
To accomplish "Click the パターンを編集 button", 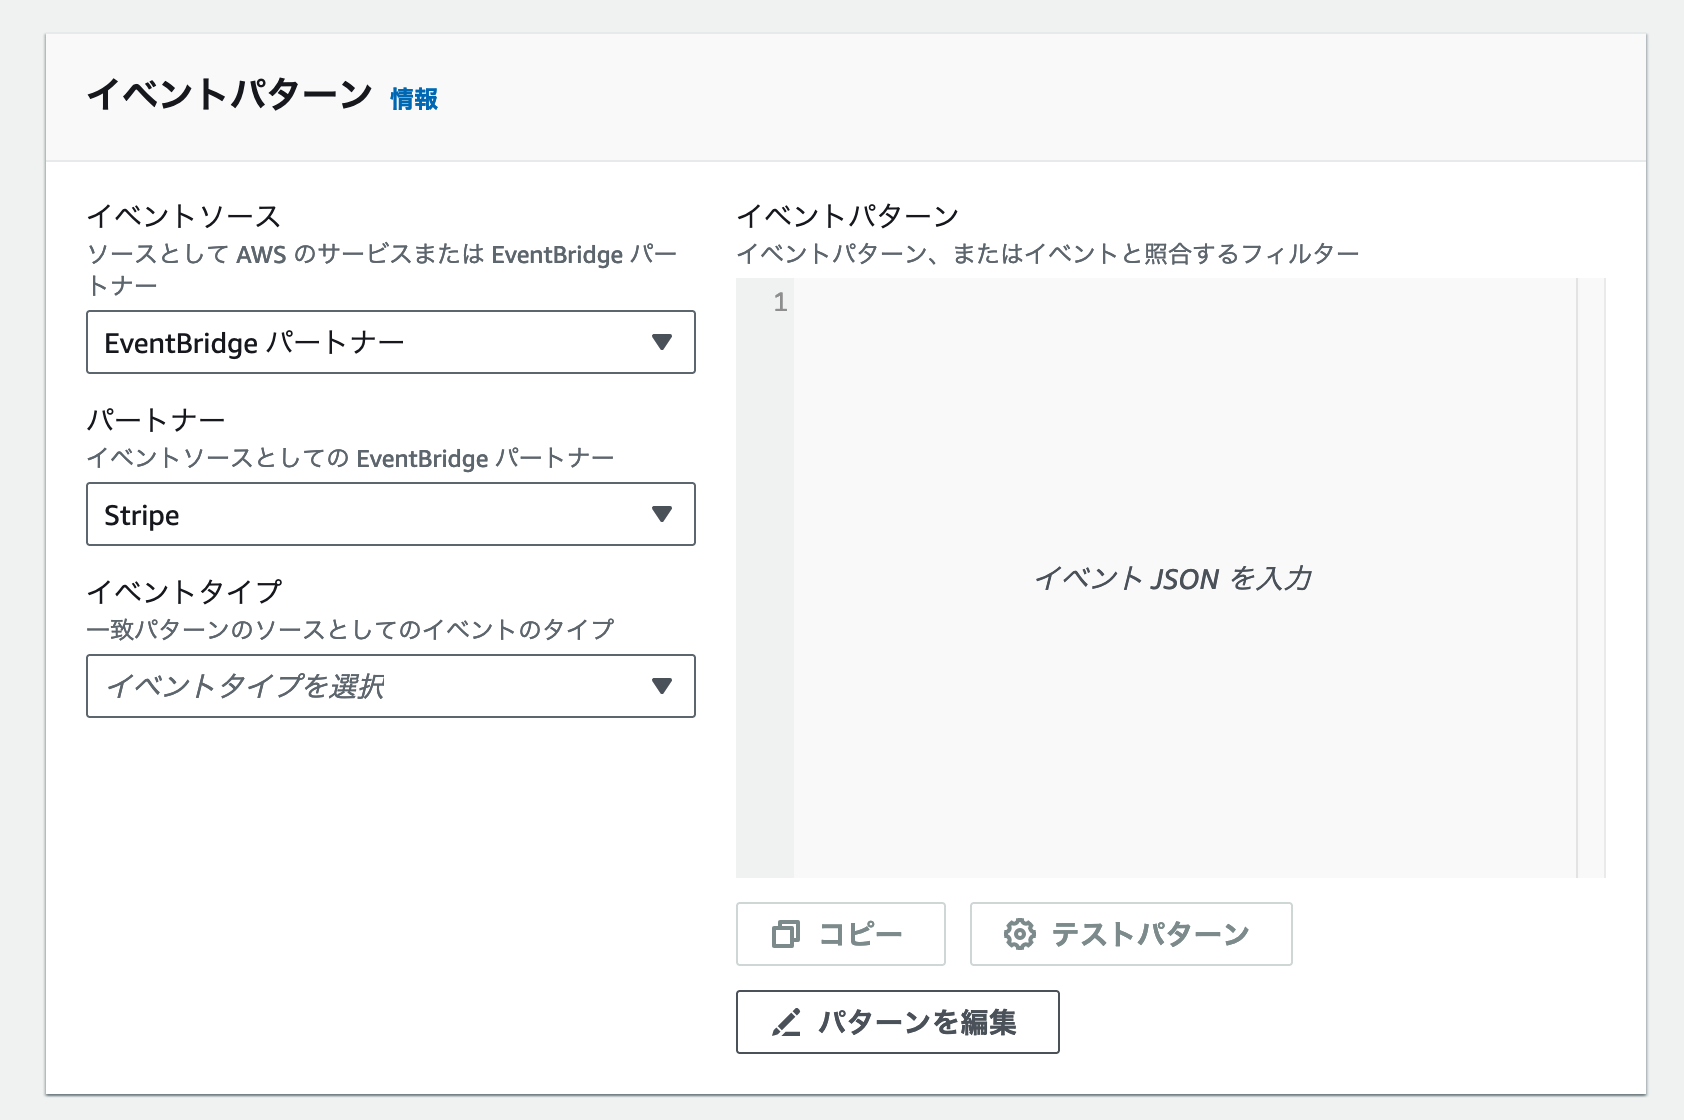I will [x=898, y=1022].
